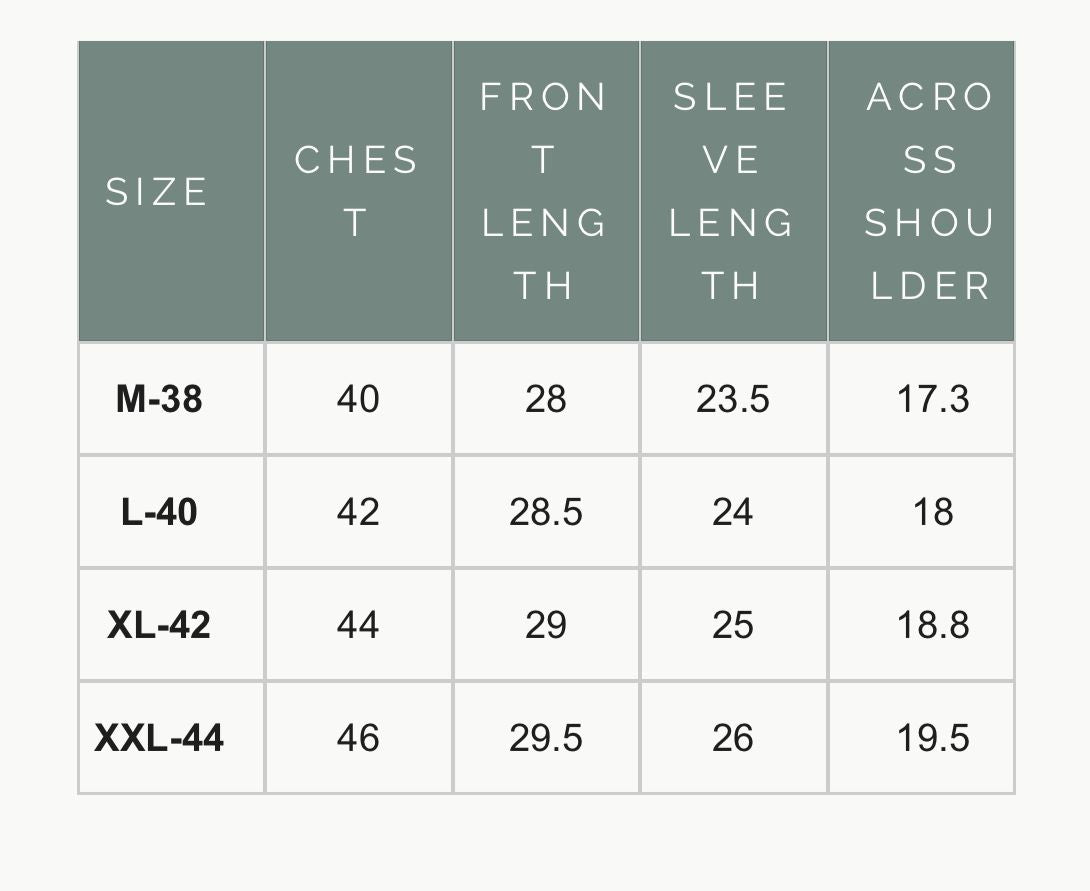Image resolution: width=1090 pixels, height=891 pixels.
Task: Click front length value 29.5
Action: click(x=546, y=738)
